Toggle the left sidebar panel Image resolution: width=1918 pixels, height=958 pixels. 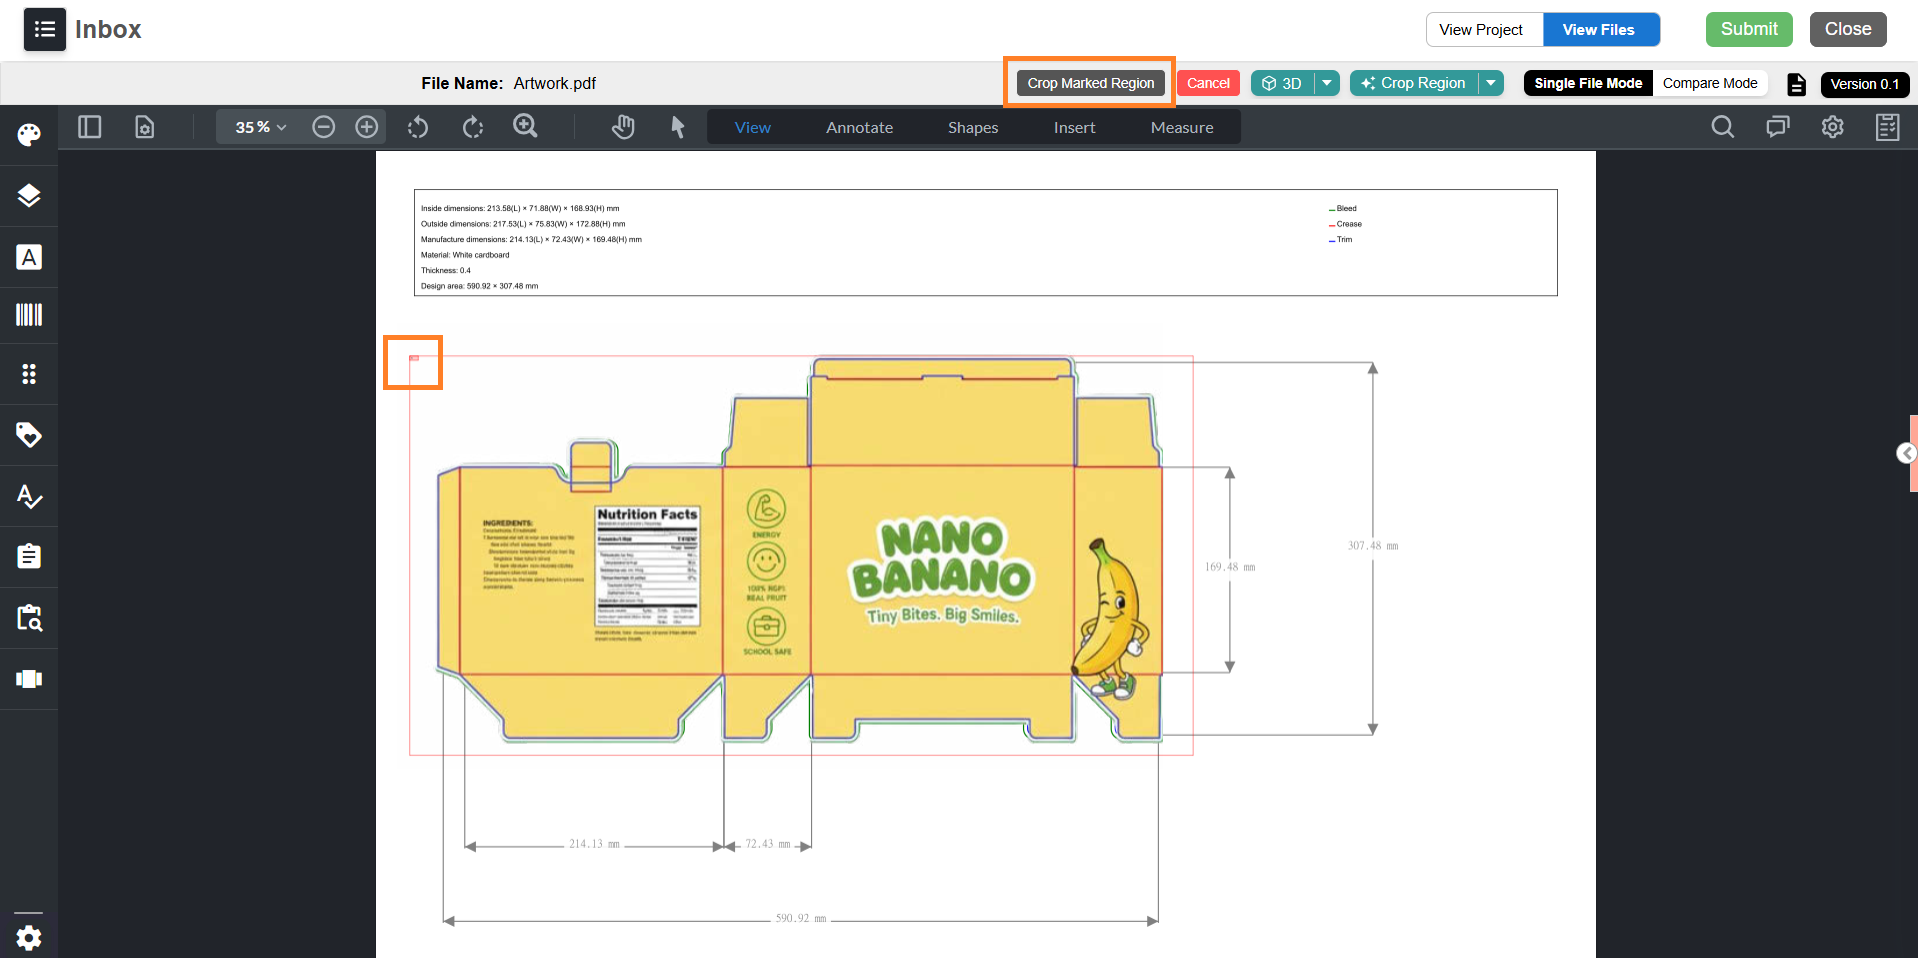tap(90, 127)
